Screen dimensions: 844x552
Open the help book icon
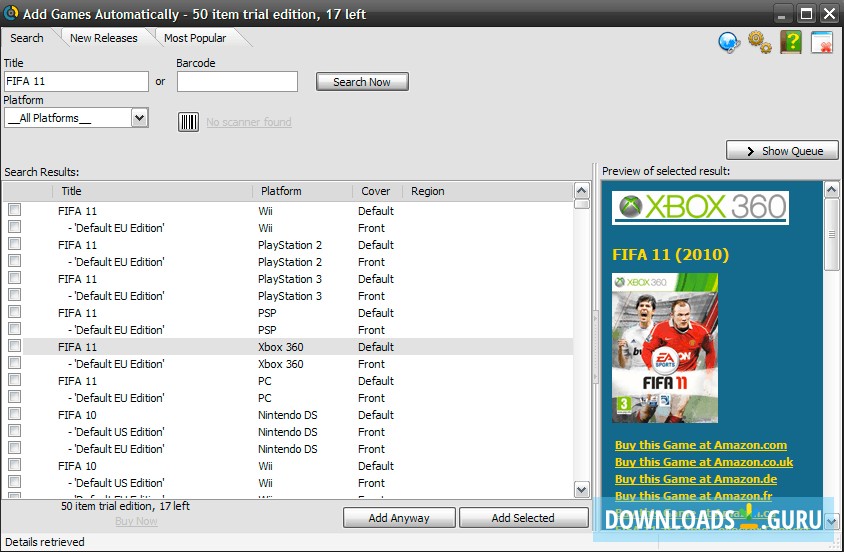coord(791,42)
